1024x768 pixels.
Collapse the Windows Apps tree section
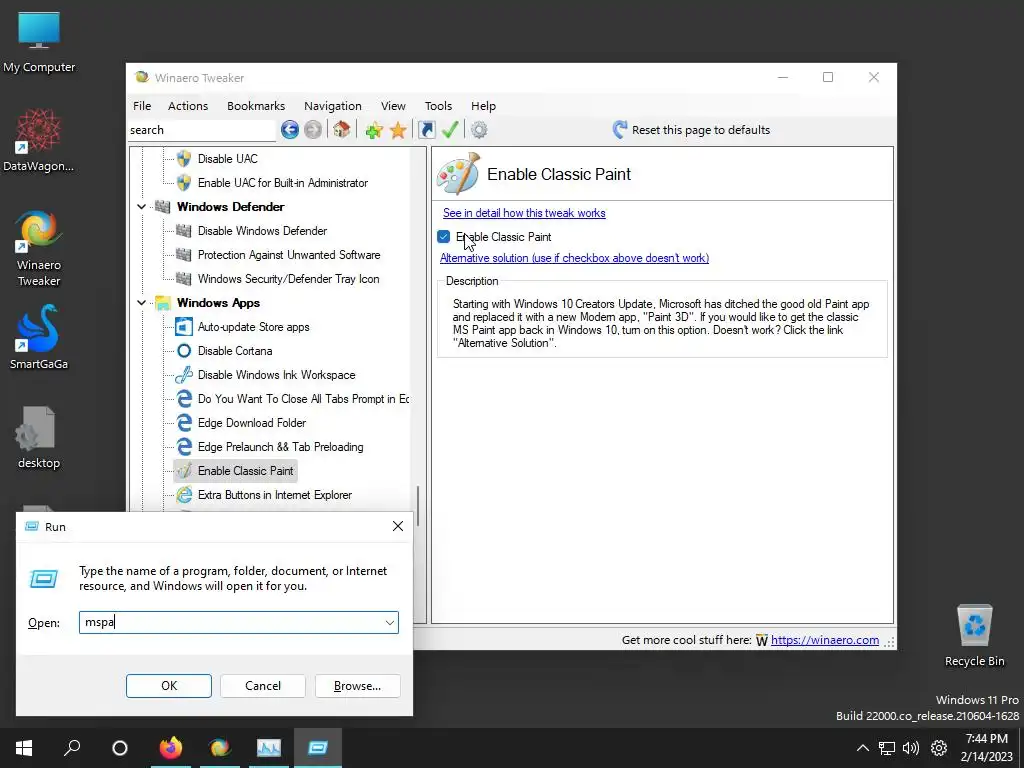pos(142,303)
